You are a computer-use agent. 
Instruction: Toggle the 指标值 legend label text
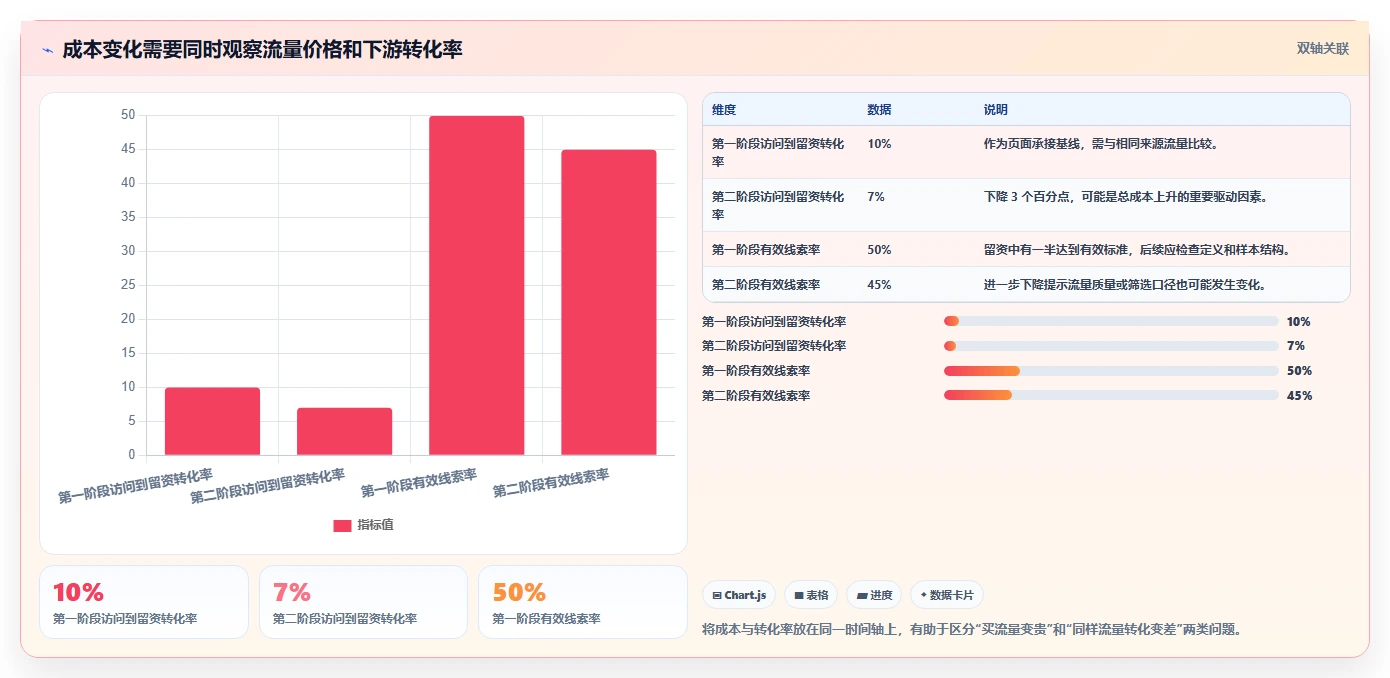376,525
